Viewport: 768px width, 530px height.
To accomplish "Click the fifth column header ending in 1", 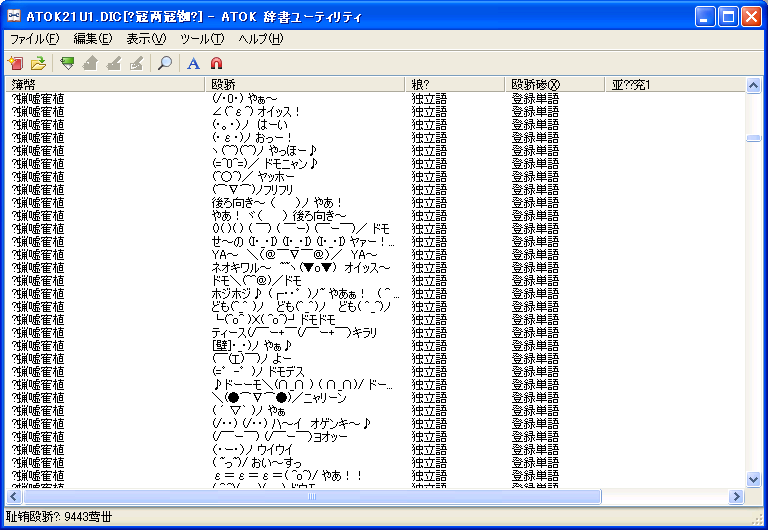I will click(675, 84).
